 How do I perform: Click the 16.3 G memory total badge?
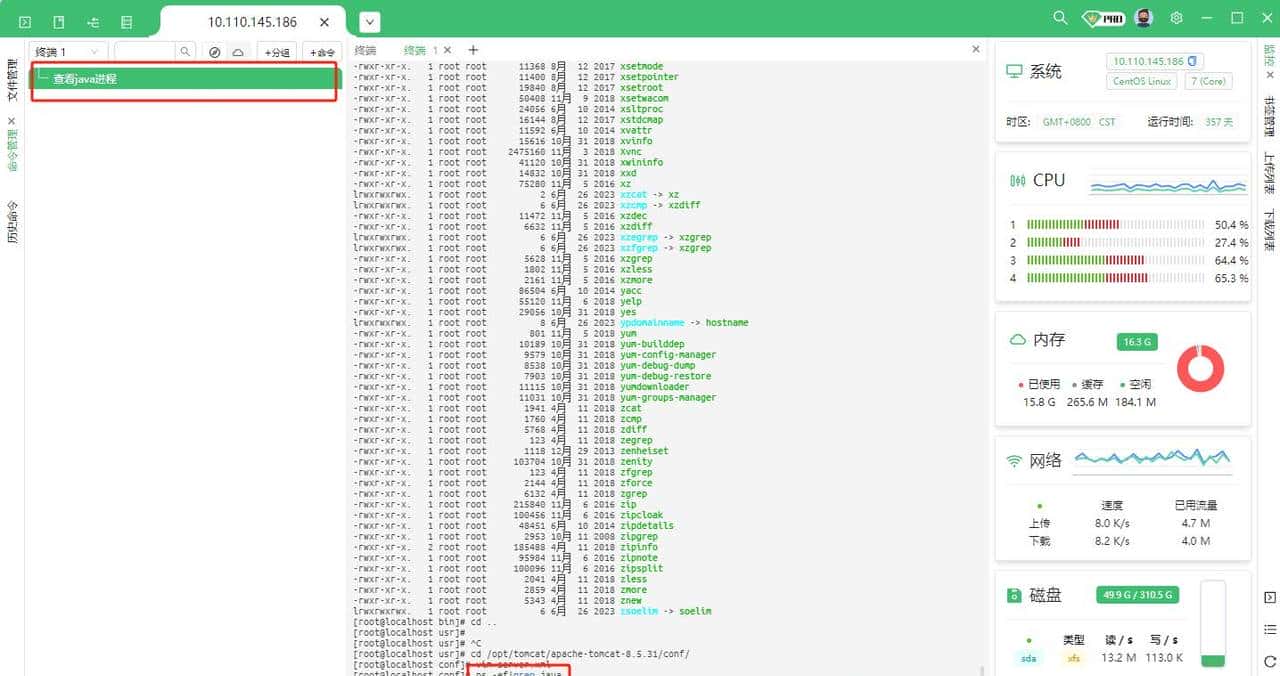(1137, 342)
